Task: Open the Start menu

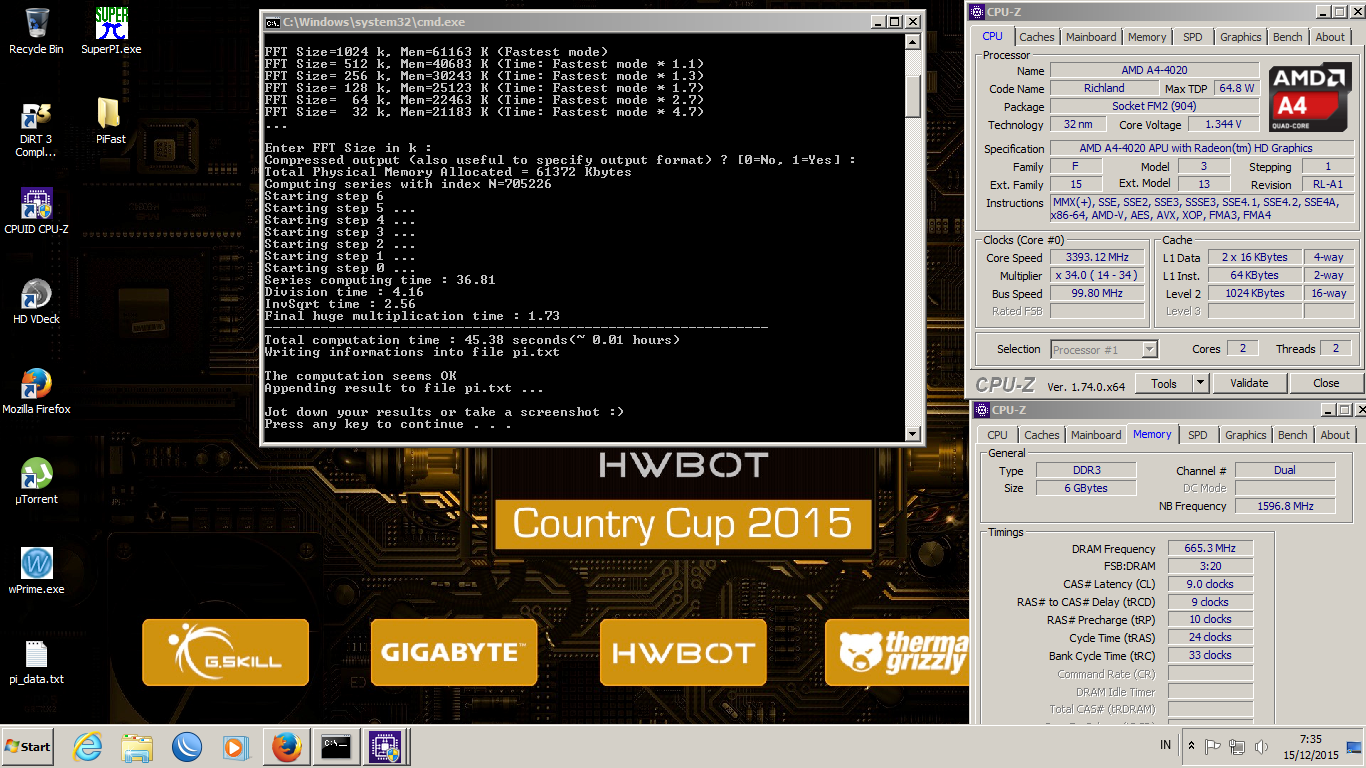Action: pos(28,747)
